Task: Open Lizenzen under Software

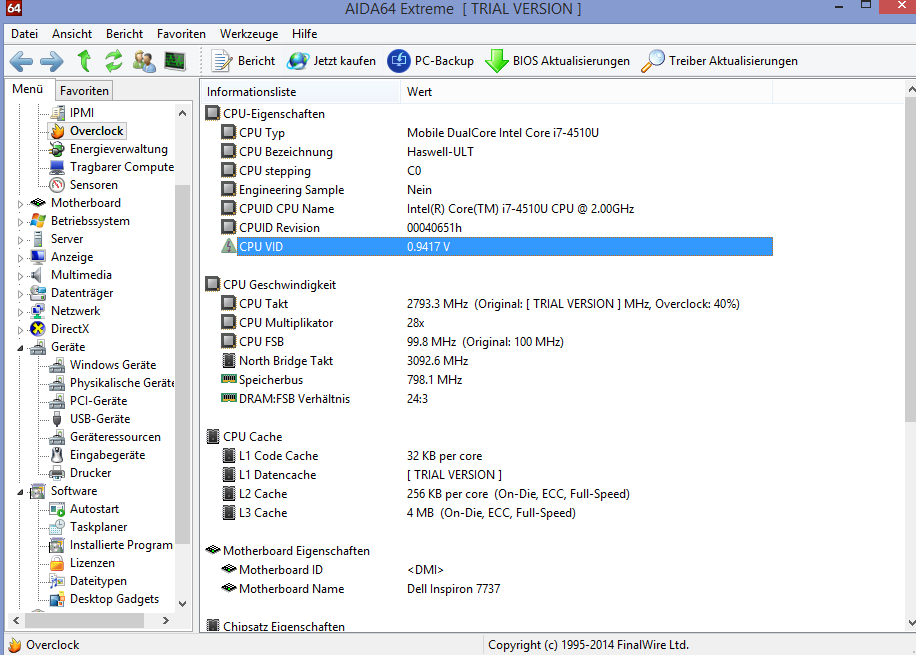Action: [x=92, y=563]
